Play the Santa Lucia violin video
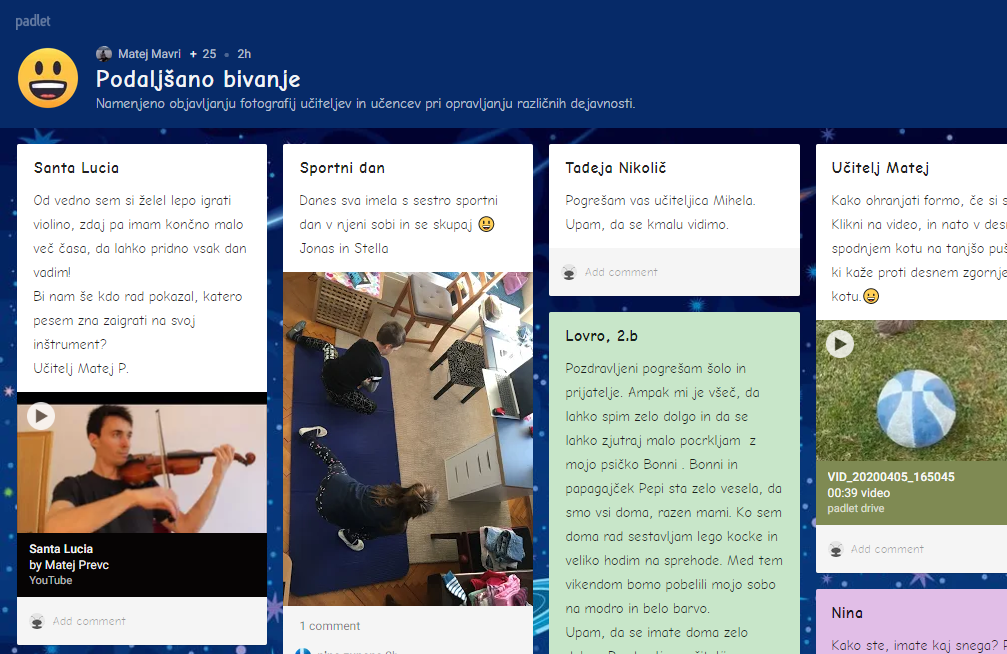 tap(40, 416)
